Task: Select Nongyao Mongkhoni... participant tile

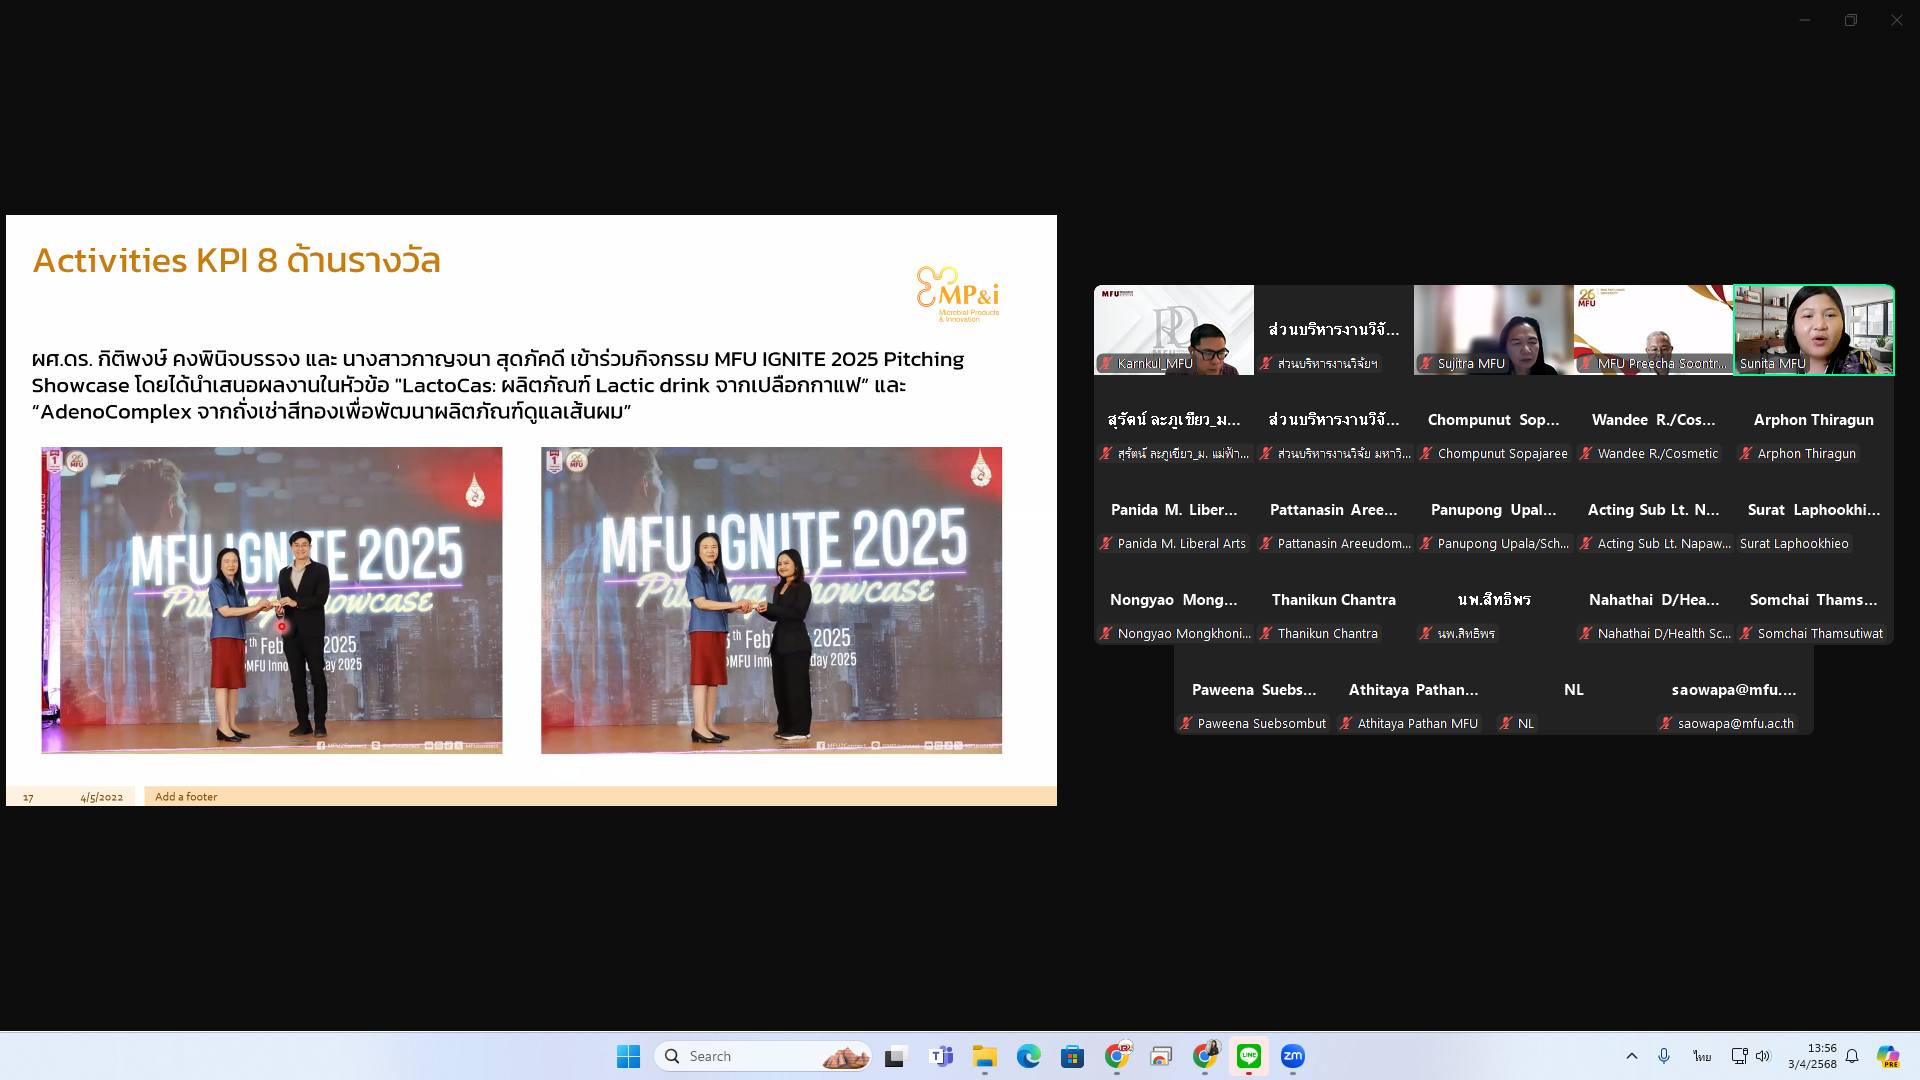Action: [1174, 600]
